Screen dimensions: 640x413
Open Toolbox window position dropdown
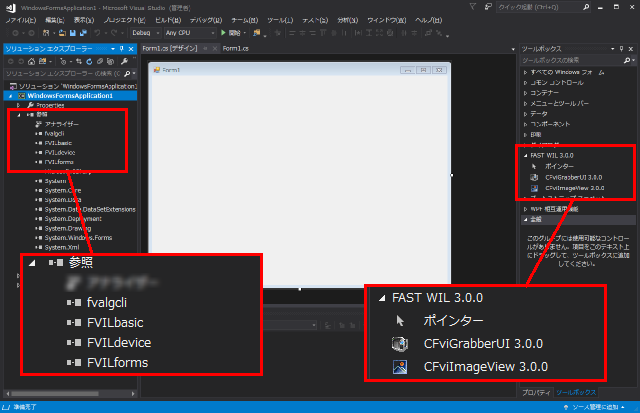[x=613, y=49]
